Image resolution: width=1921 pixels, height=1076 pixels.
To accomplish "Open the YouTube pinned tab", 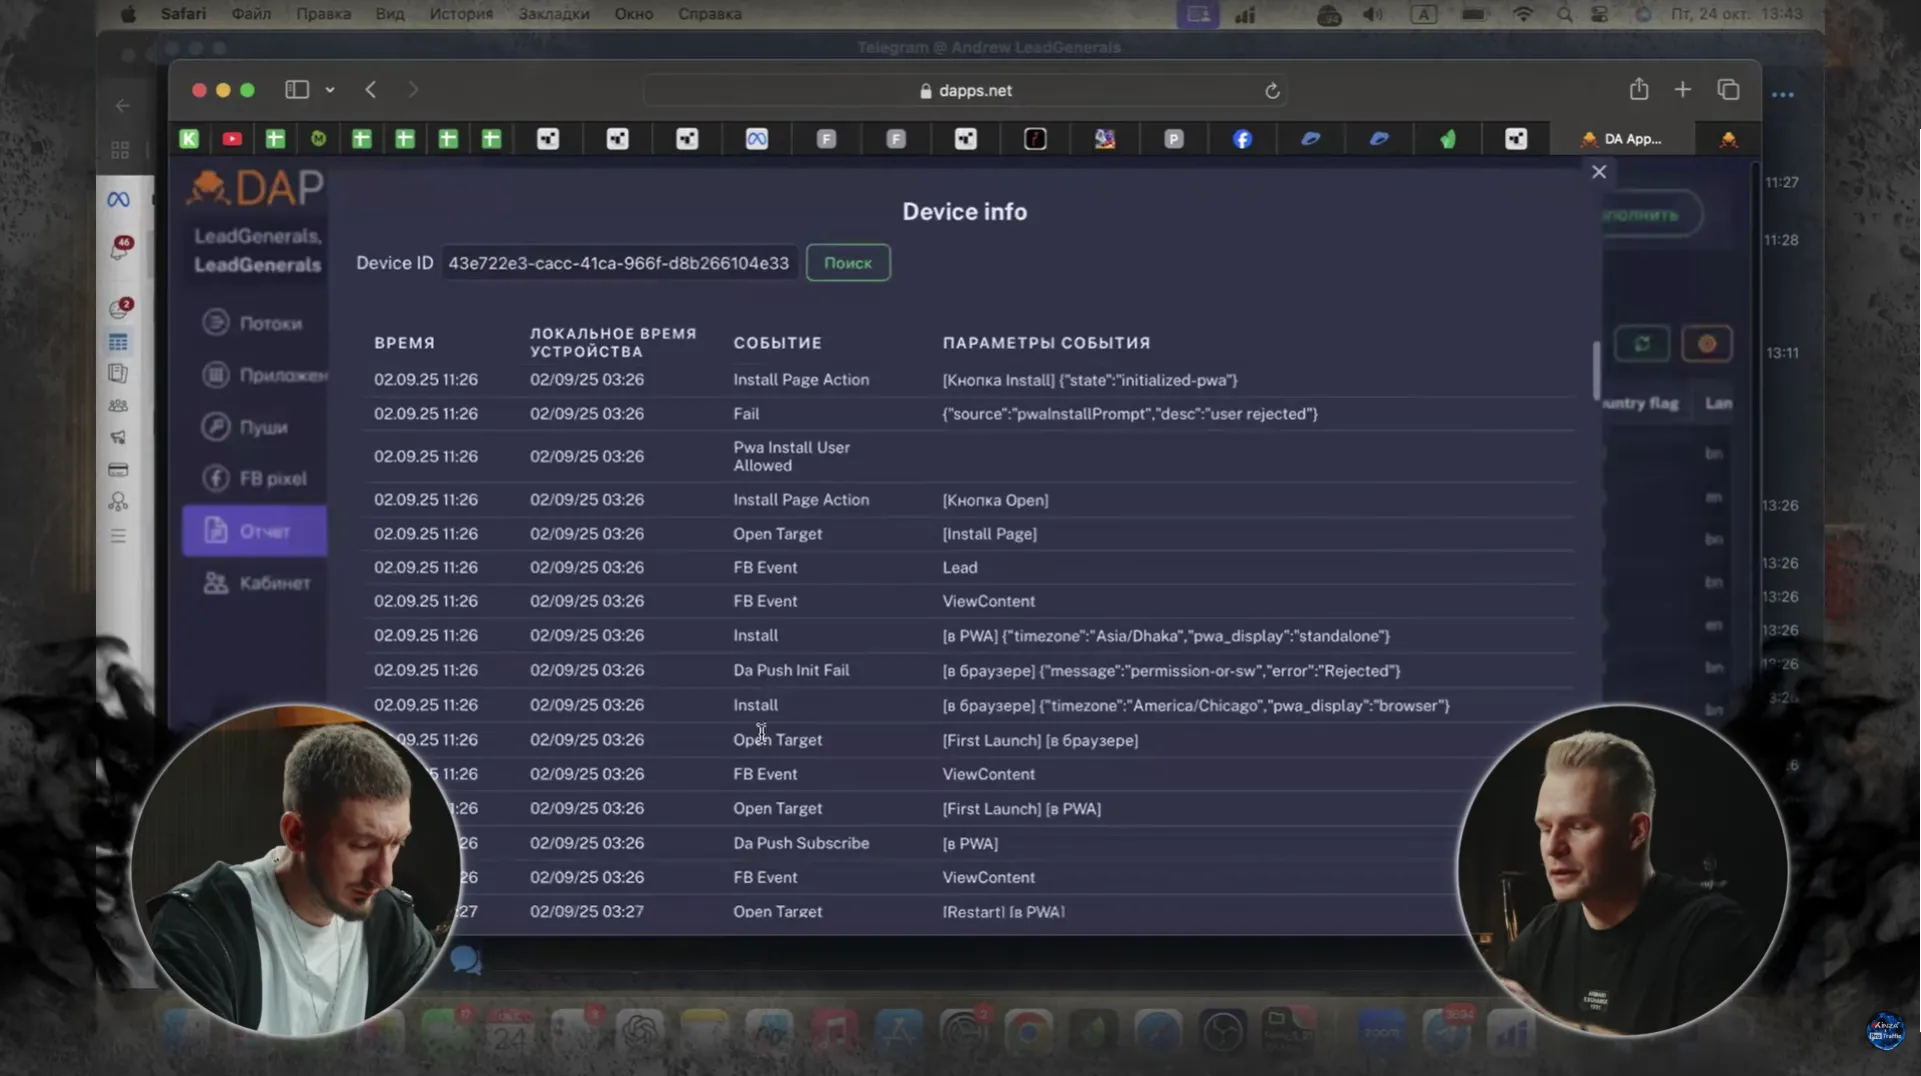I will 232,139.
